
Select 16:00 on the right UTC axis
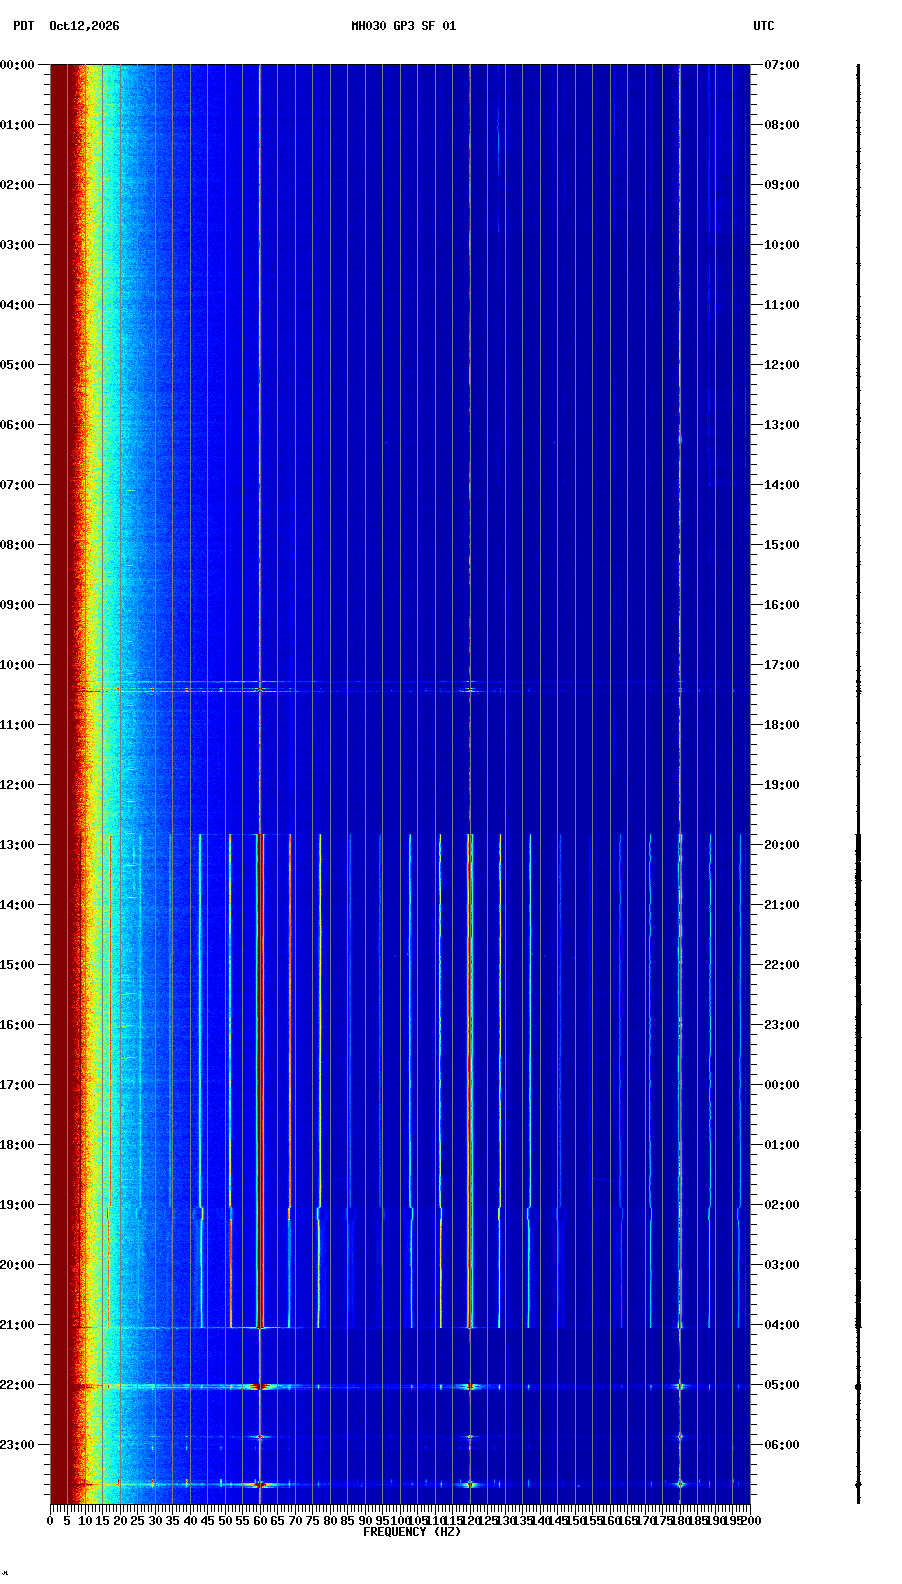(781, 605)
